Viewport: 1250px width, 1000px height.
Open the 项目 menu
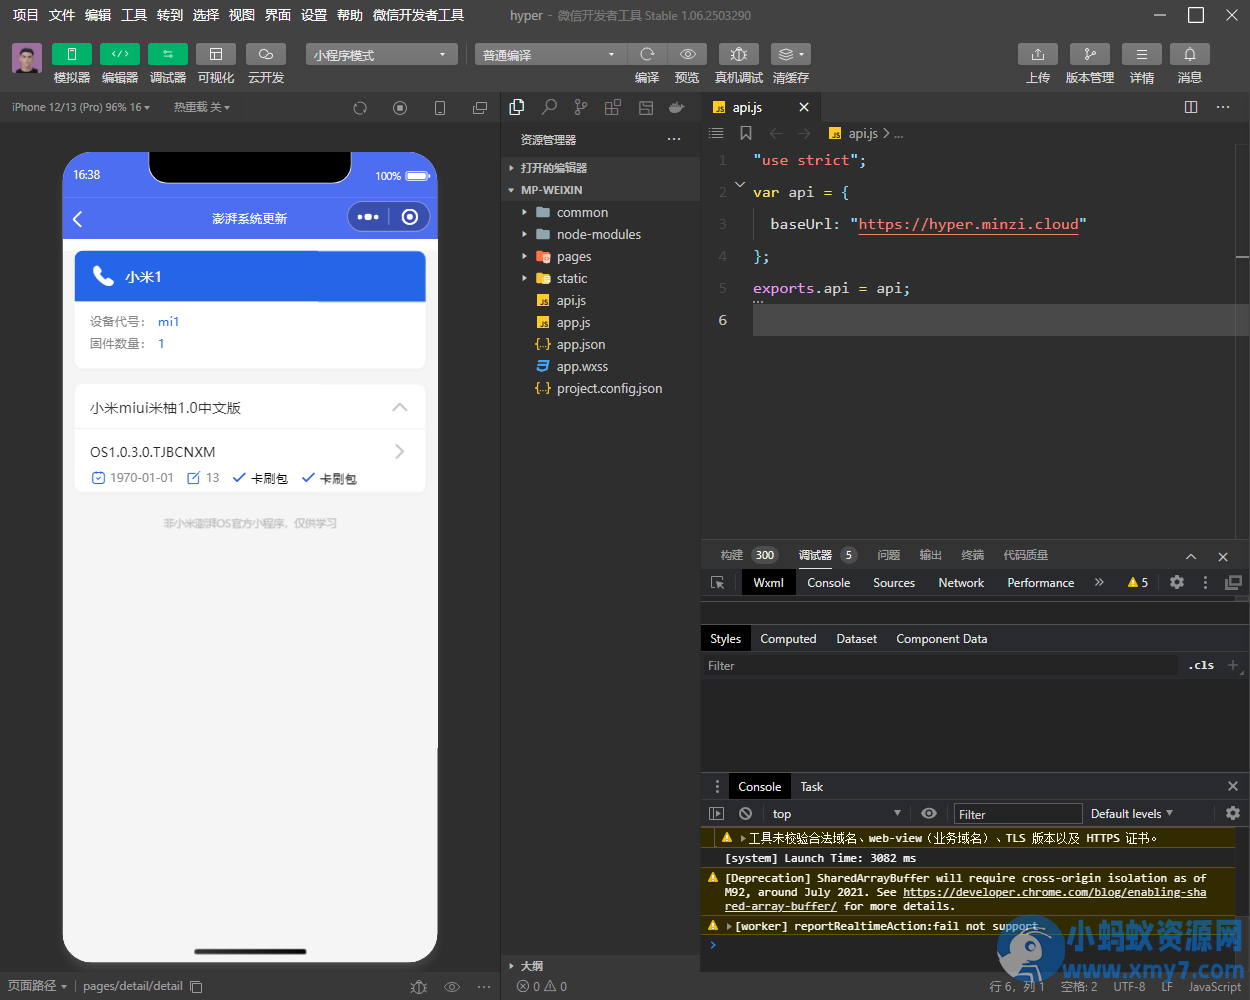(x=26, y=15)
